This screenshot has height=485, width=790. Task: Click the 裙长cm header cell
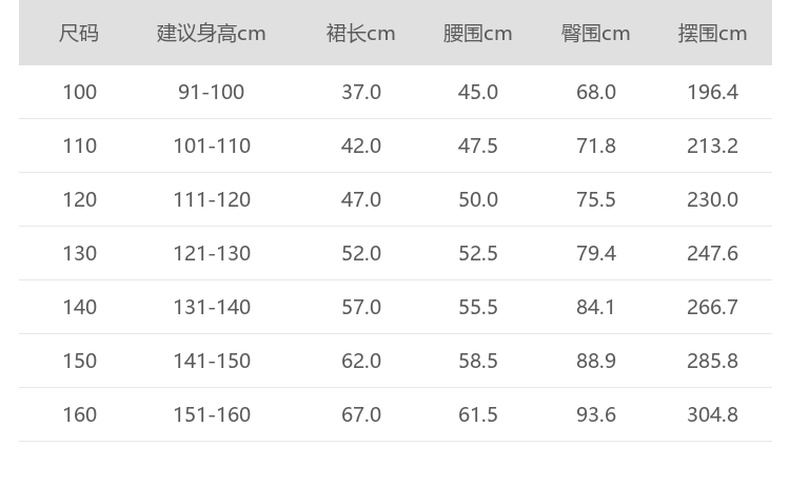click(x=361, y=33)
